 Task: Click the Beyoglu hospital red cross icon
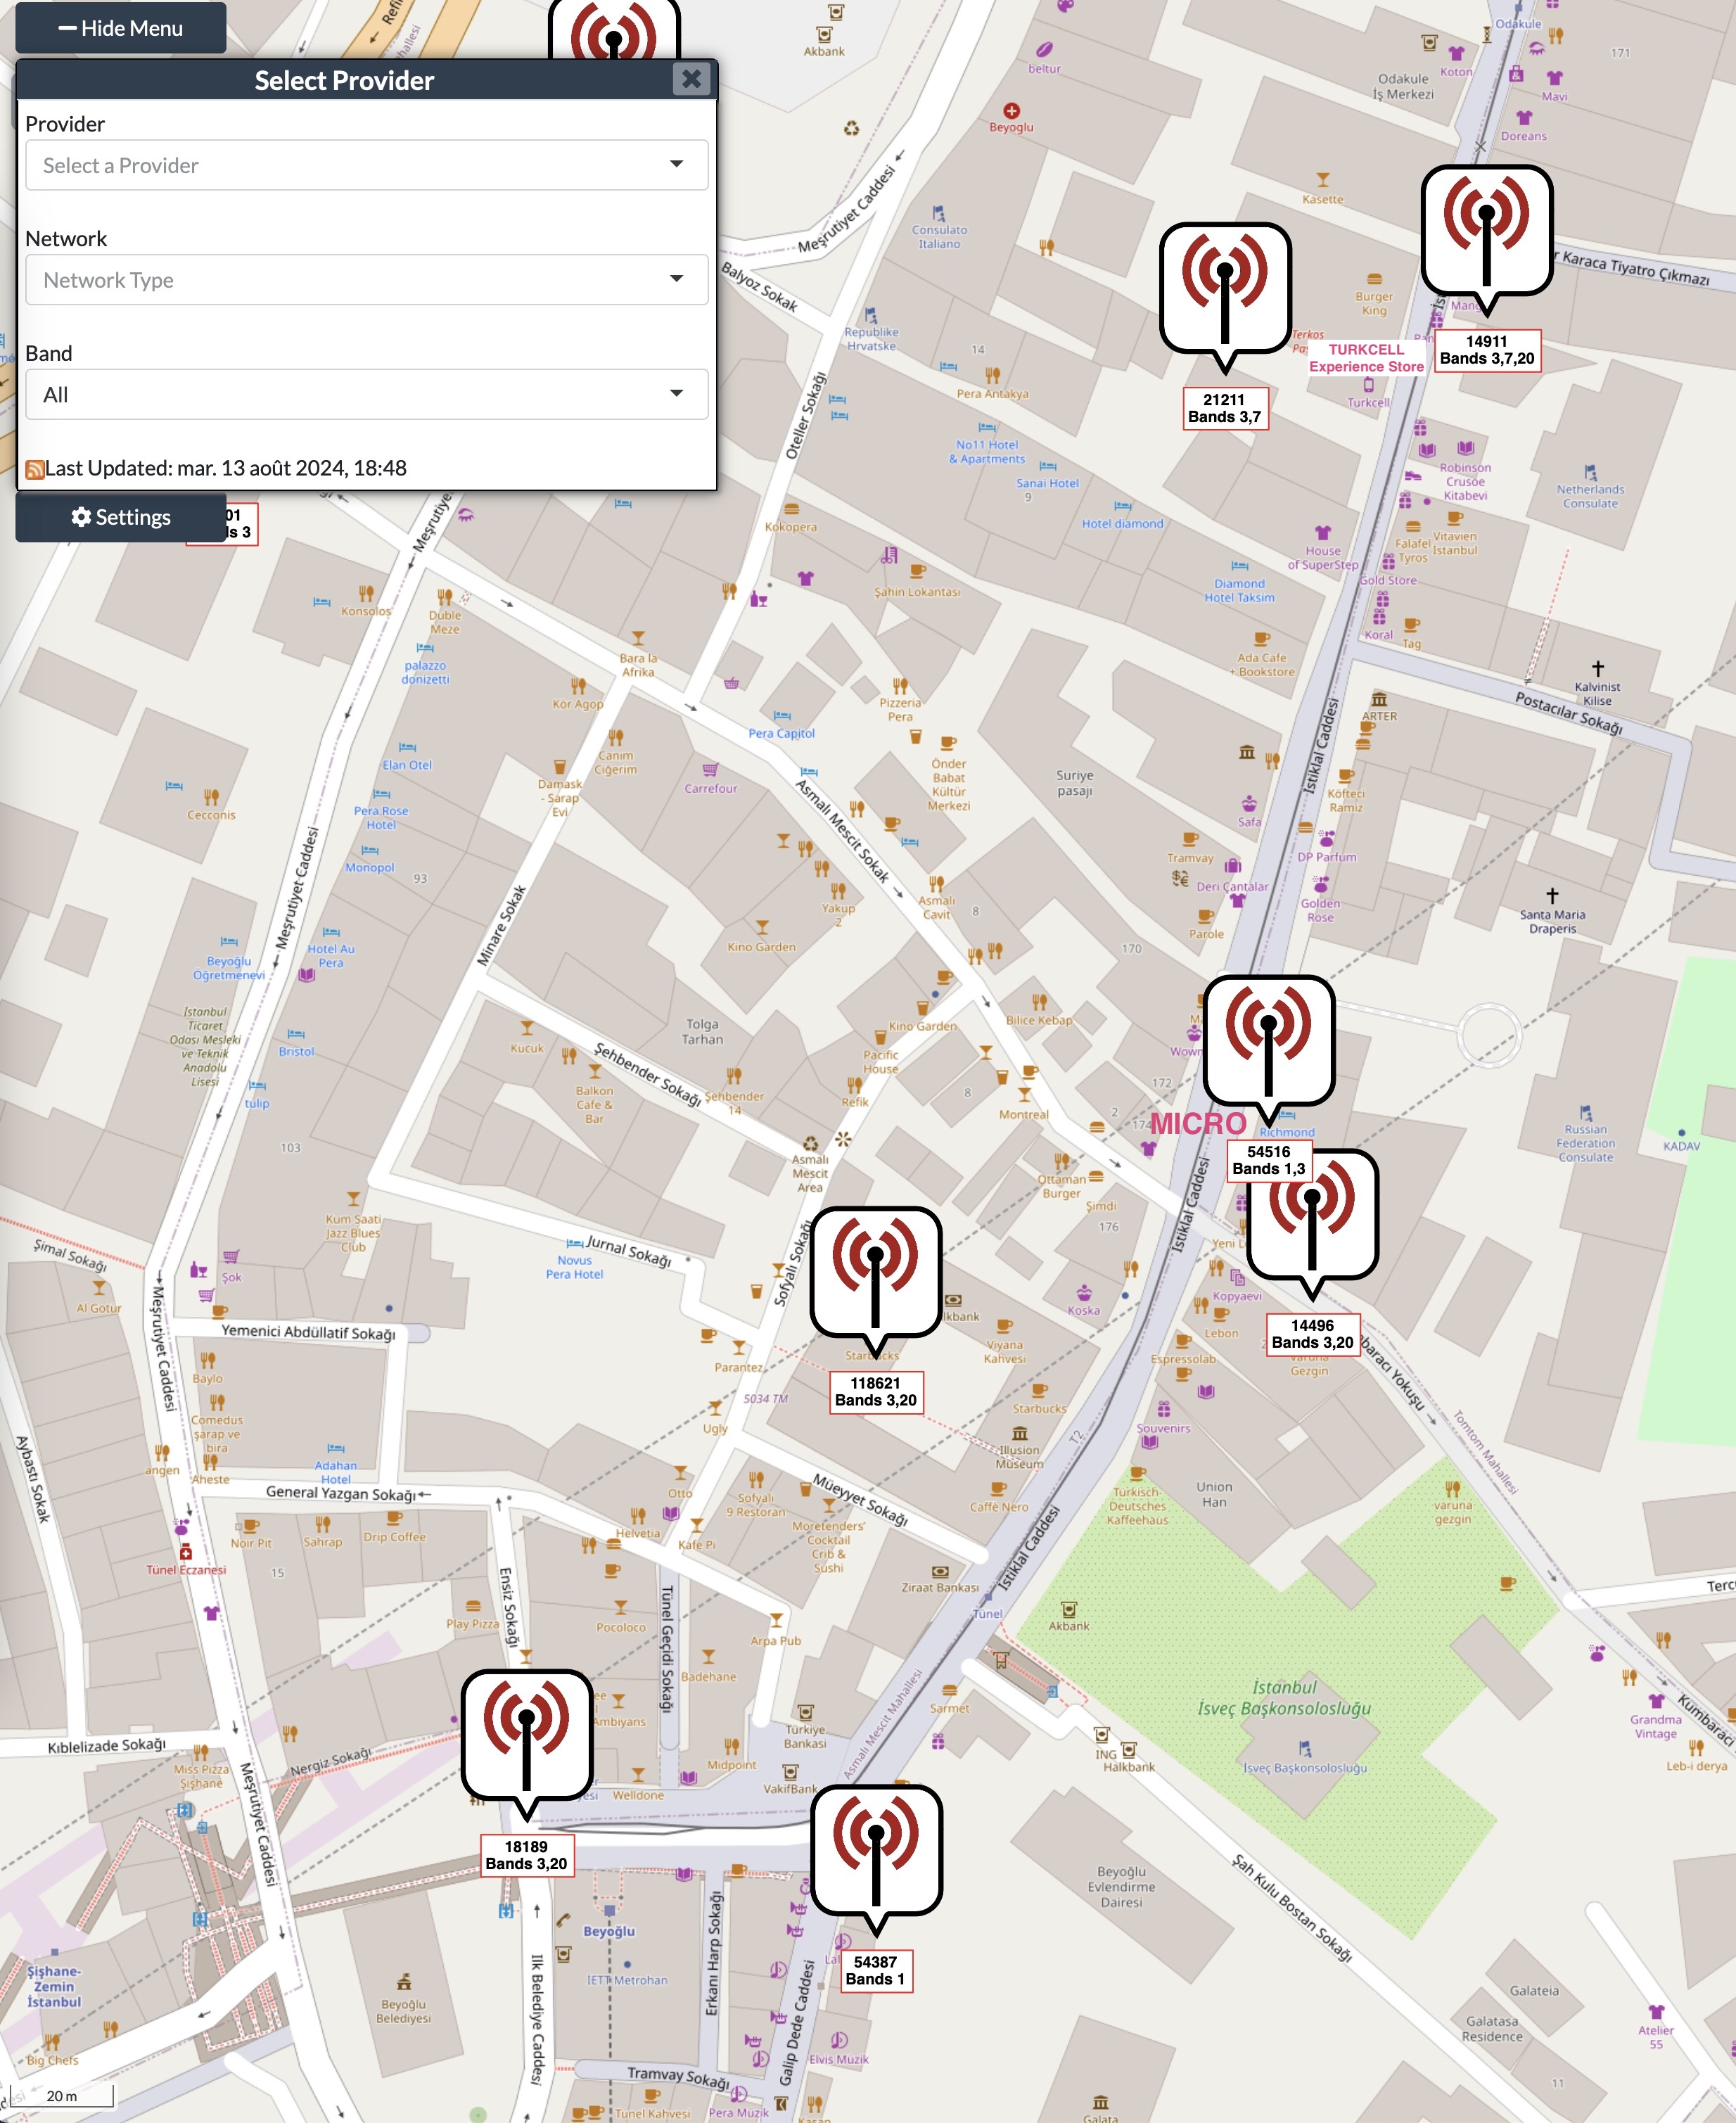pyautogui.click(x=1011, y=110)
